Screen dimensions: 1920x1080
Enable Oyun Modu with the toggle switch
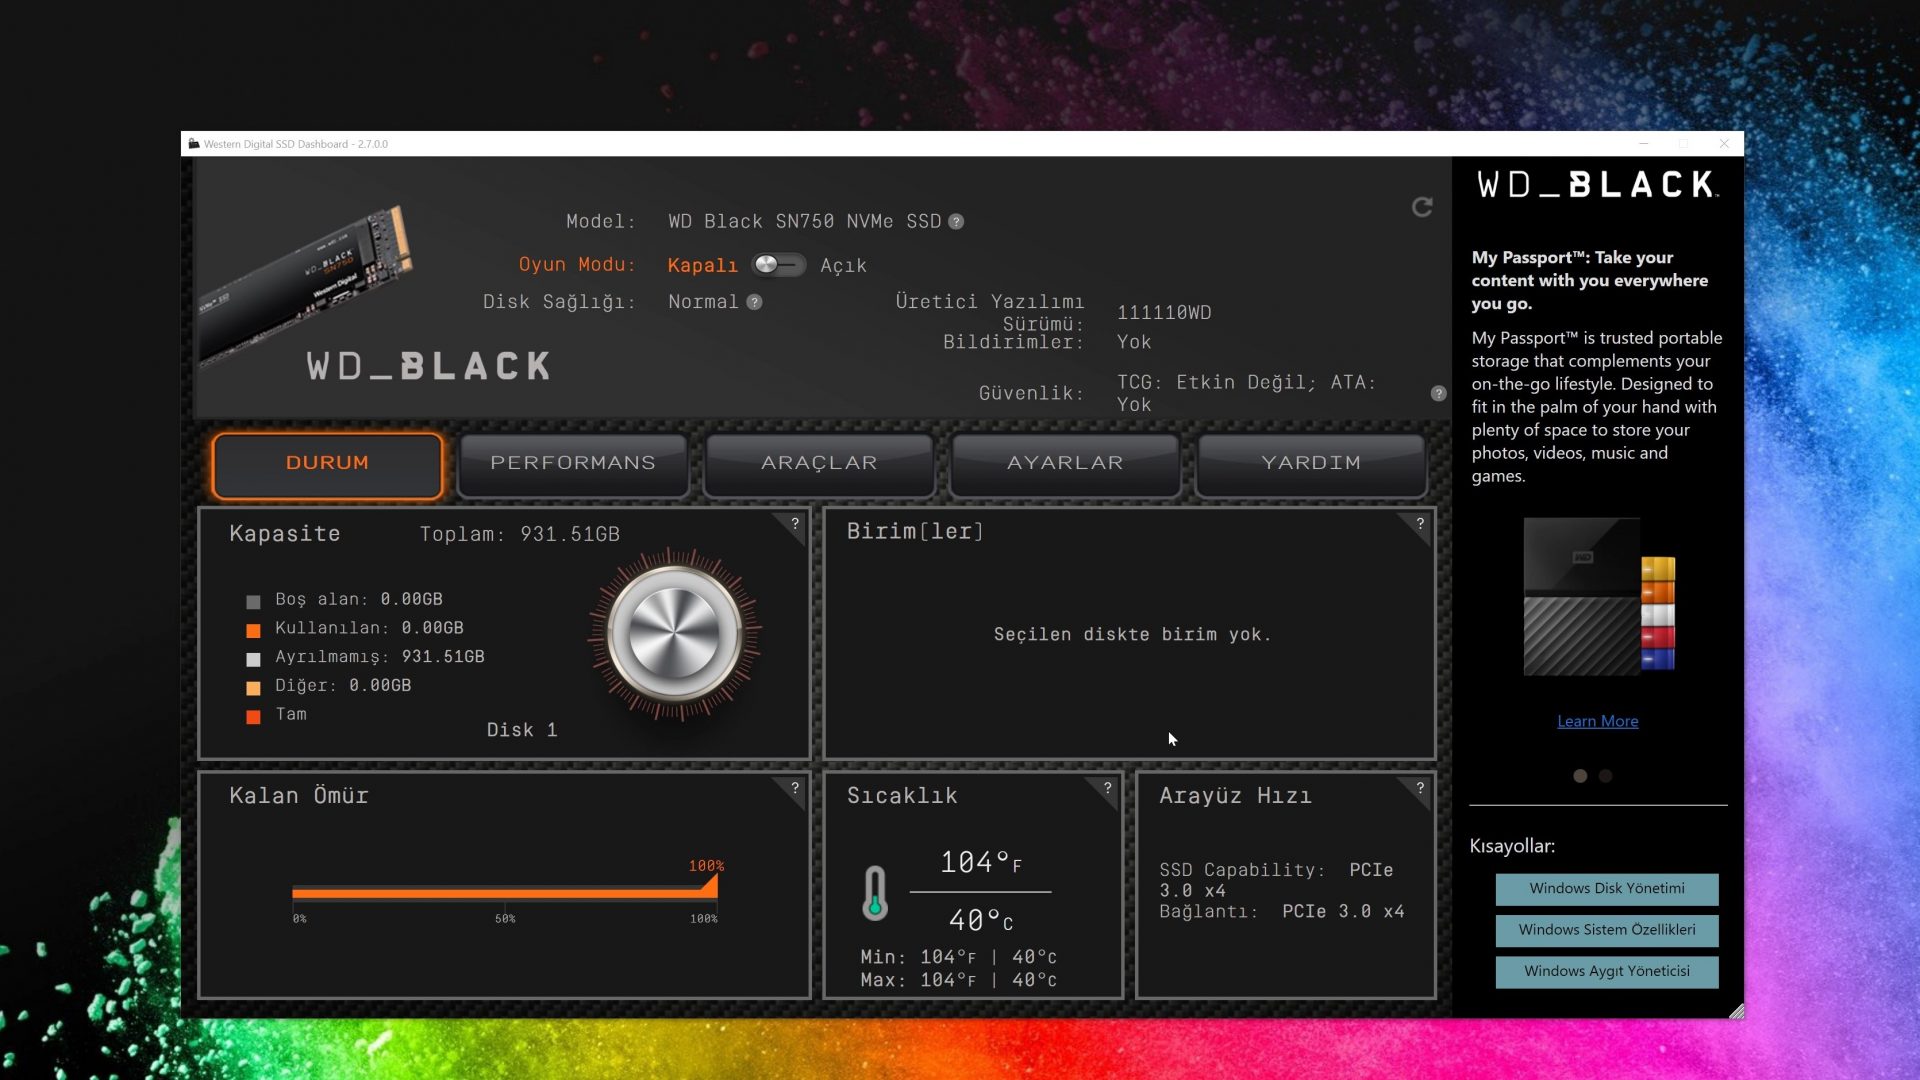click(779, 265)
